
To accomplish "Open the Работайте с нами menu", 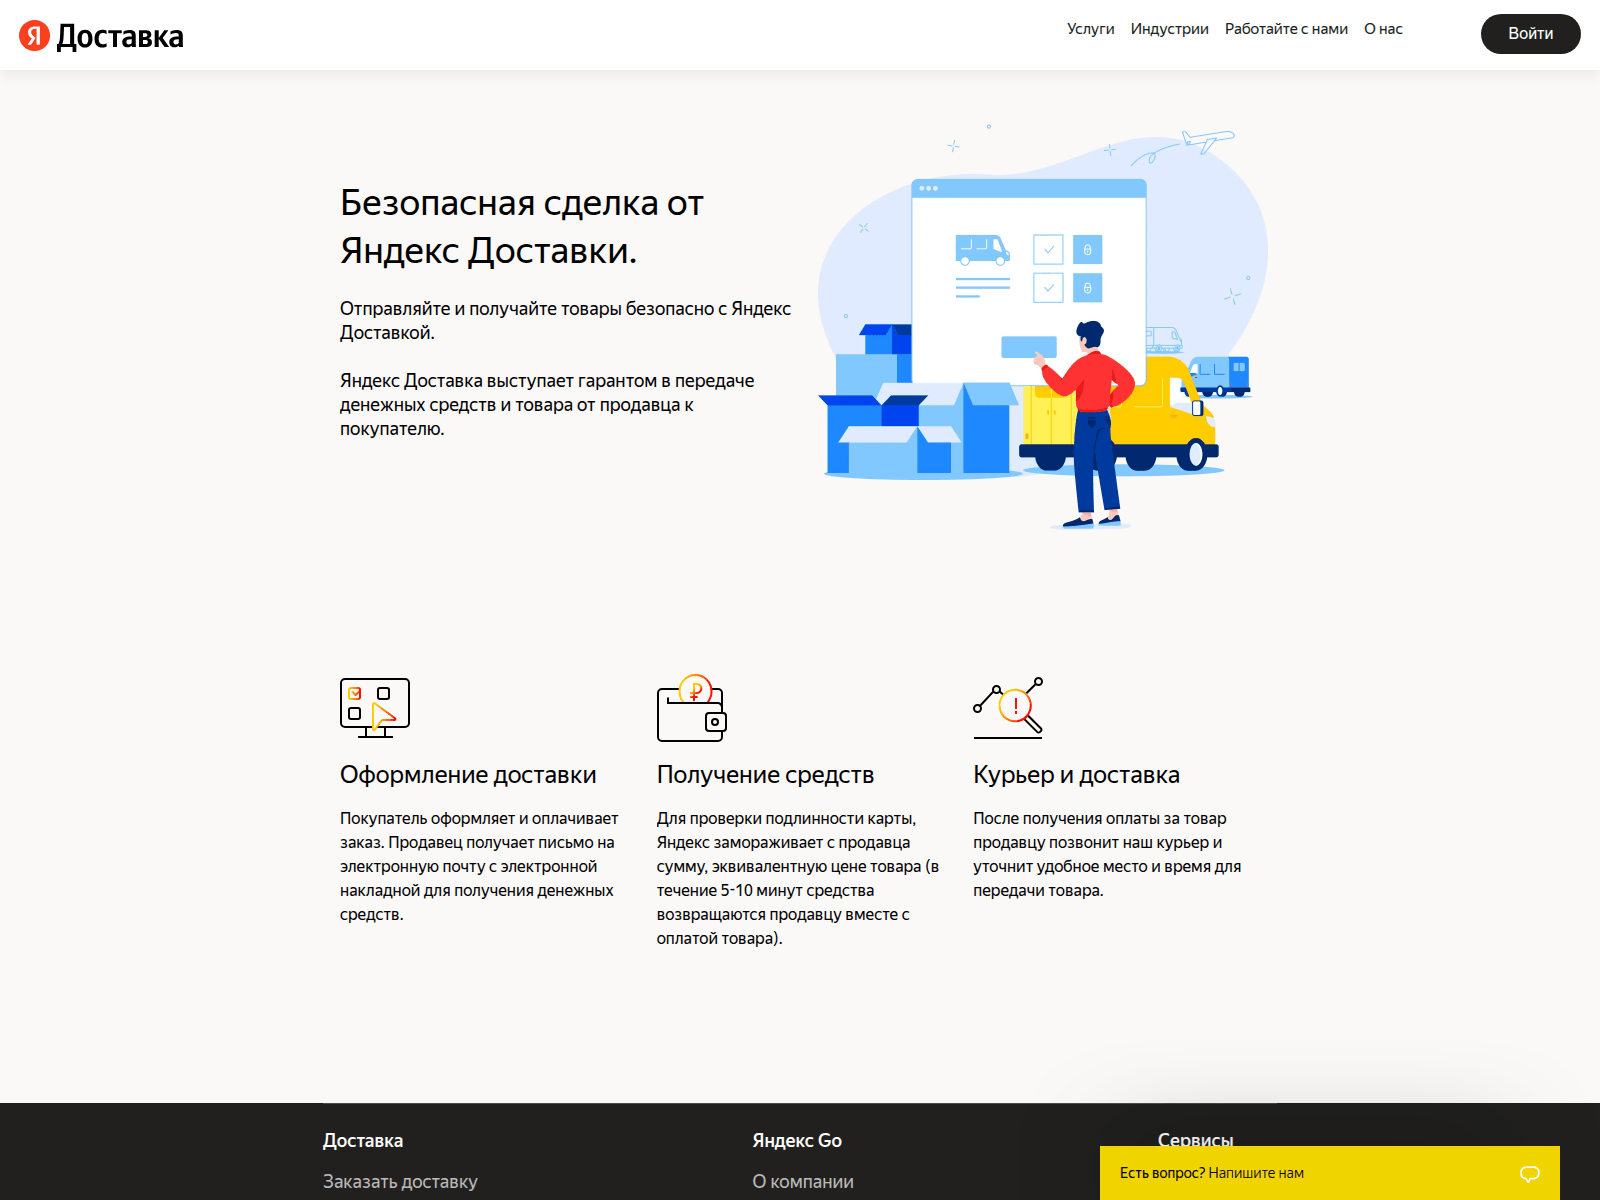I will (1286, 29).
